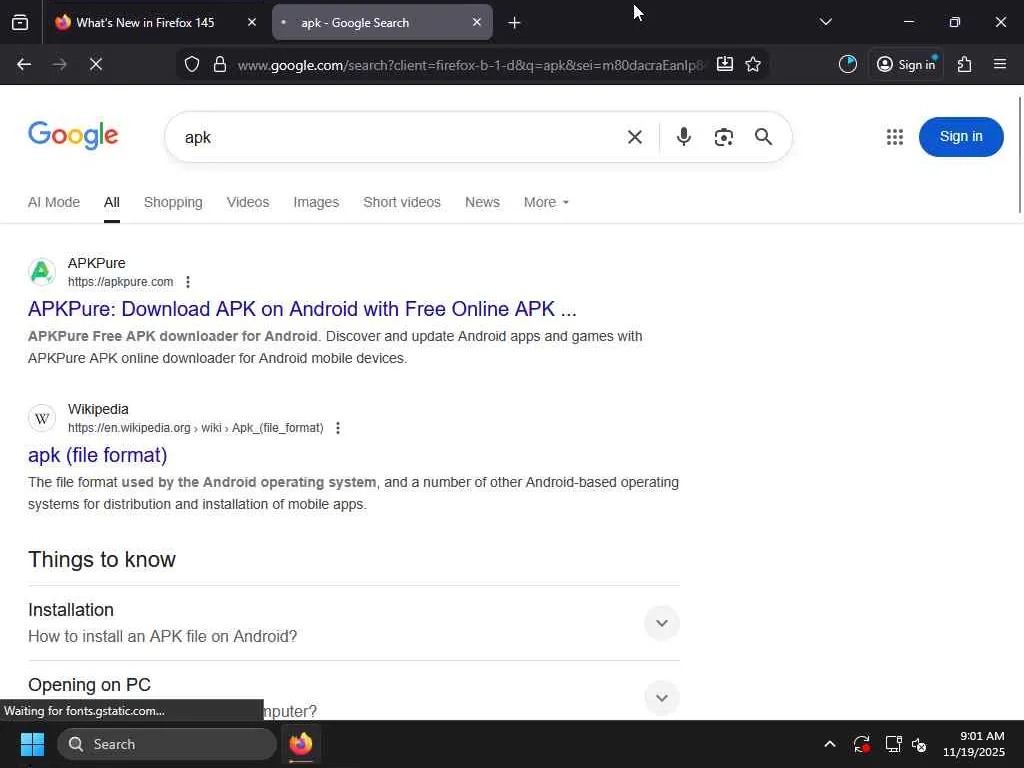The image size is (1024, 768).
Task: Click the Installation heading text
Action: click(x=71, y=610)
